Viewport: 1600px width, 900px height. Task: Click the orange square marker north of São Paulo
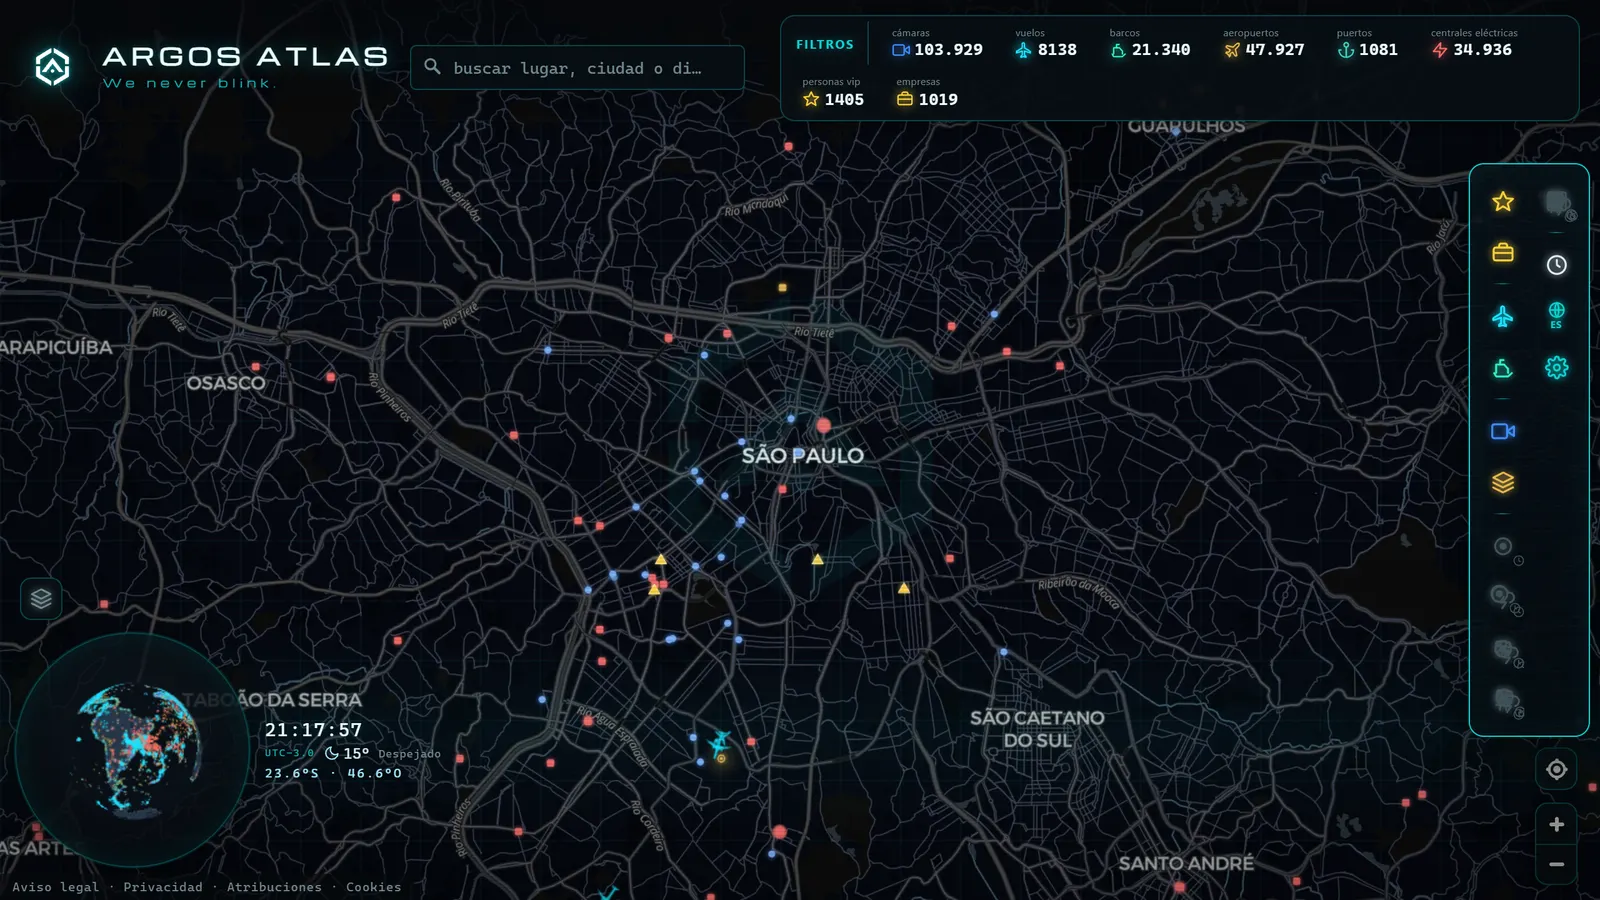(x=783, y=288)
